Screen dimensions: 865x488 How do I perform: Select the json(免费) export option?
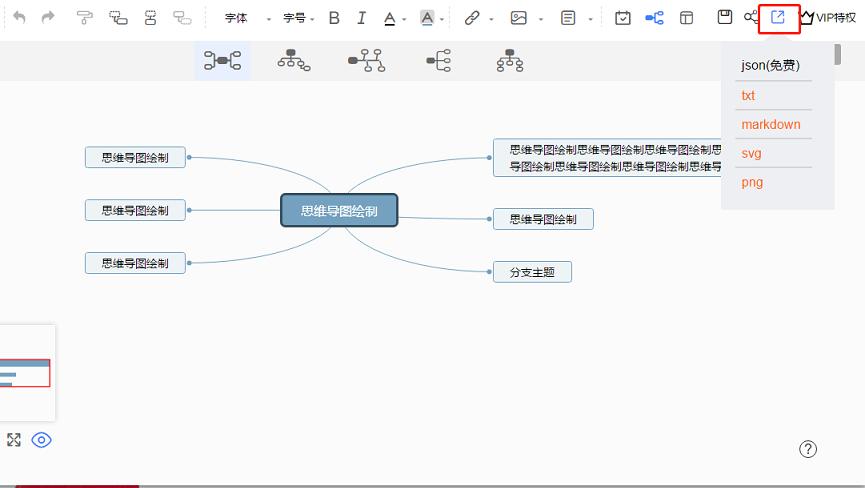point(770,66)
